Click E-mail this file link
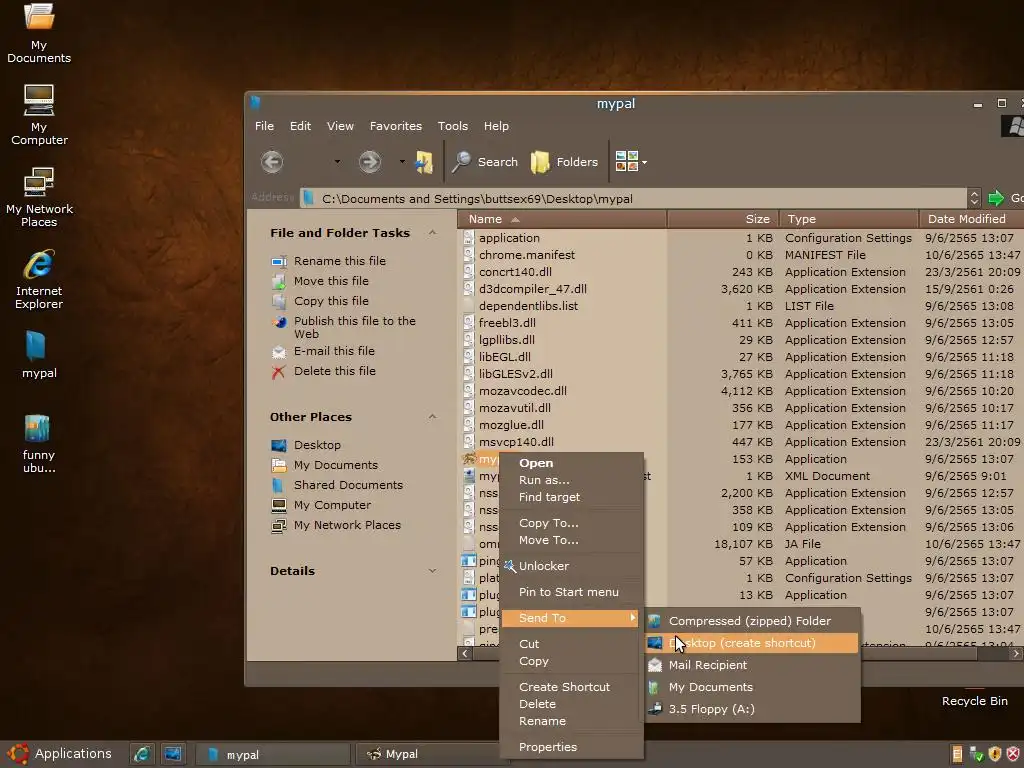 click(x=334, y=351)
